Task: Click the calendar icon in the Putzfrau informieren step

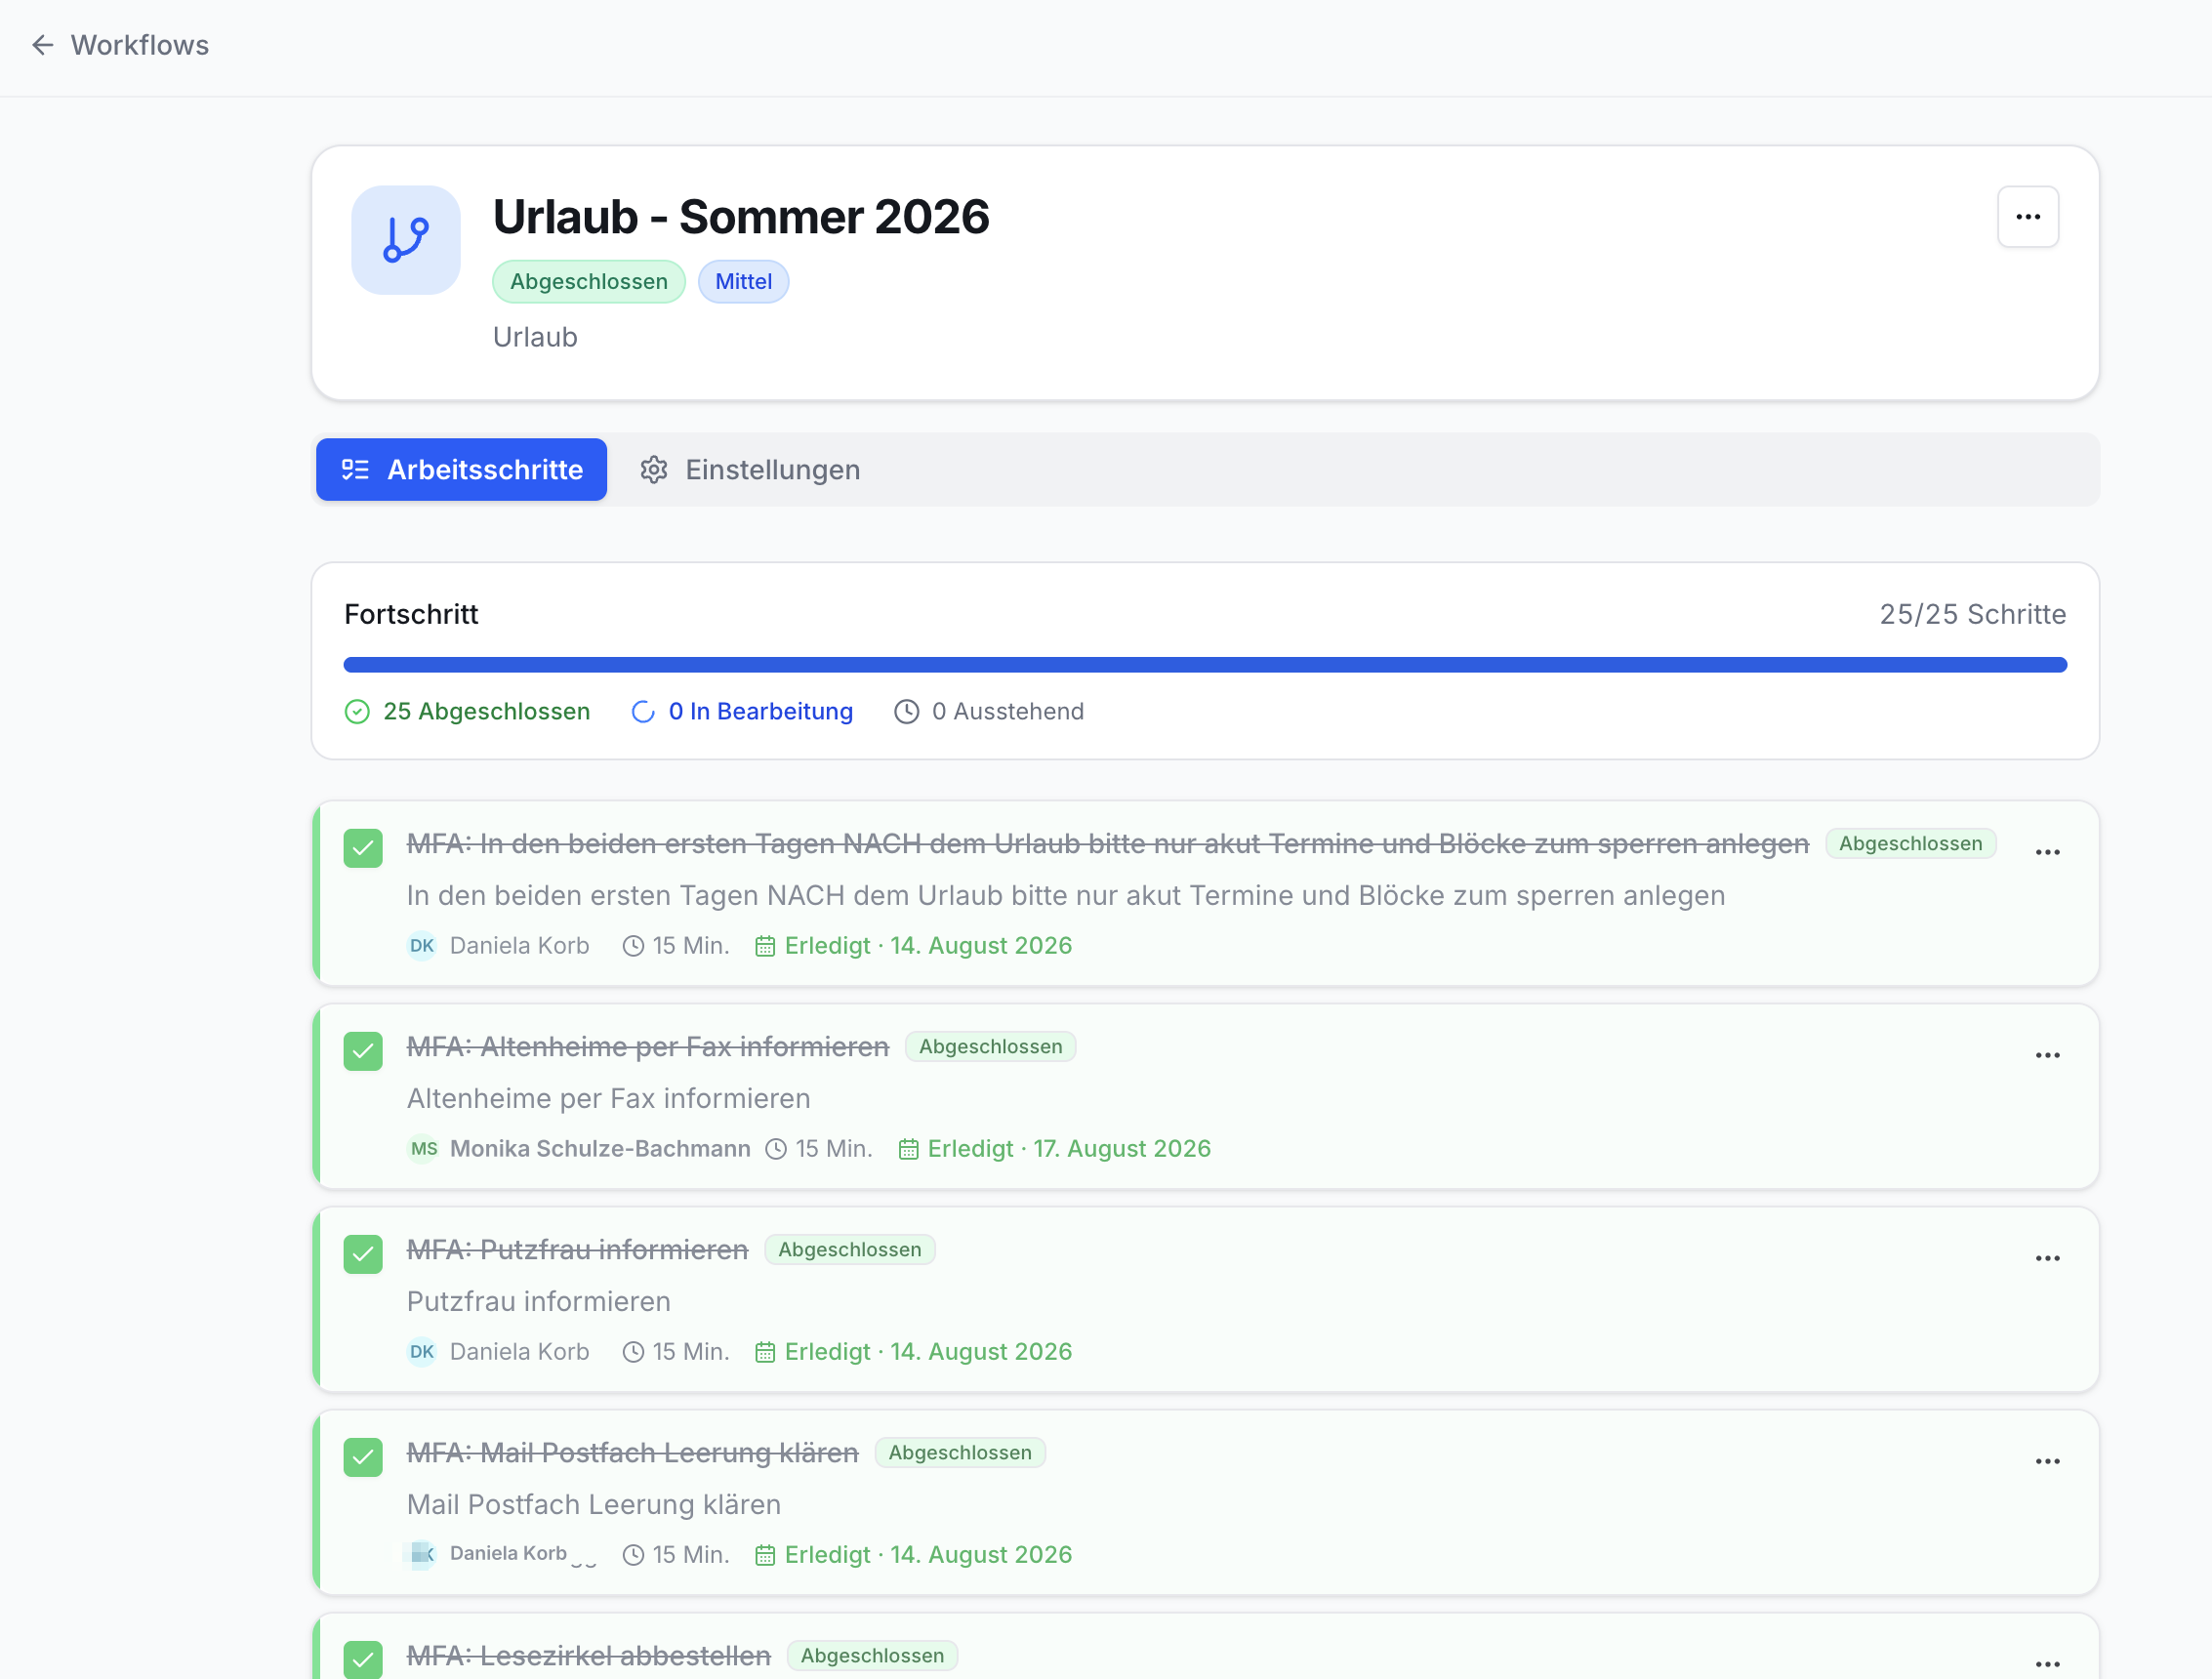Action: pyautogui.click(x=765, y=1353)
